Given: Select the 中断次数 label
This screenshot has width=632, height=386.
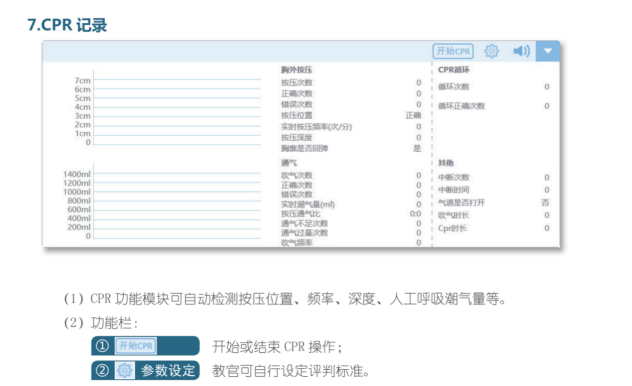Looking at the screenshot, I should point(454,177).
